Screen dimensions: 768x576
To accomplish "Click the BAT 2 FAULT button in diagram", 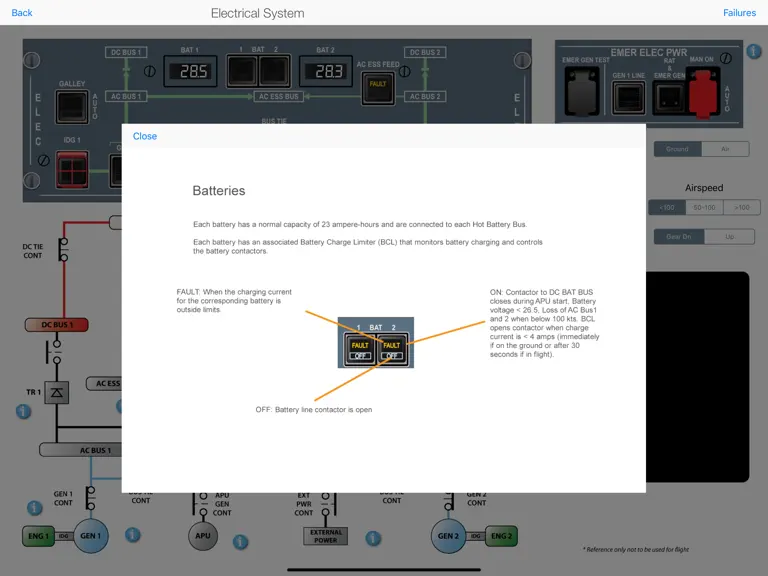I will pos(392,349).
